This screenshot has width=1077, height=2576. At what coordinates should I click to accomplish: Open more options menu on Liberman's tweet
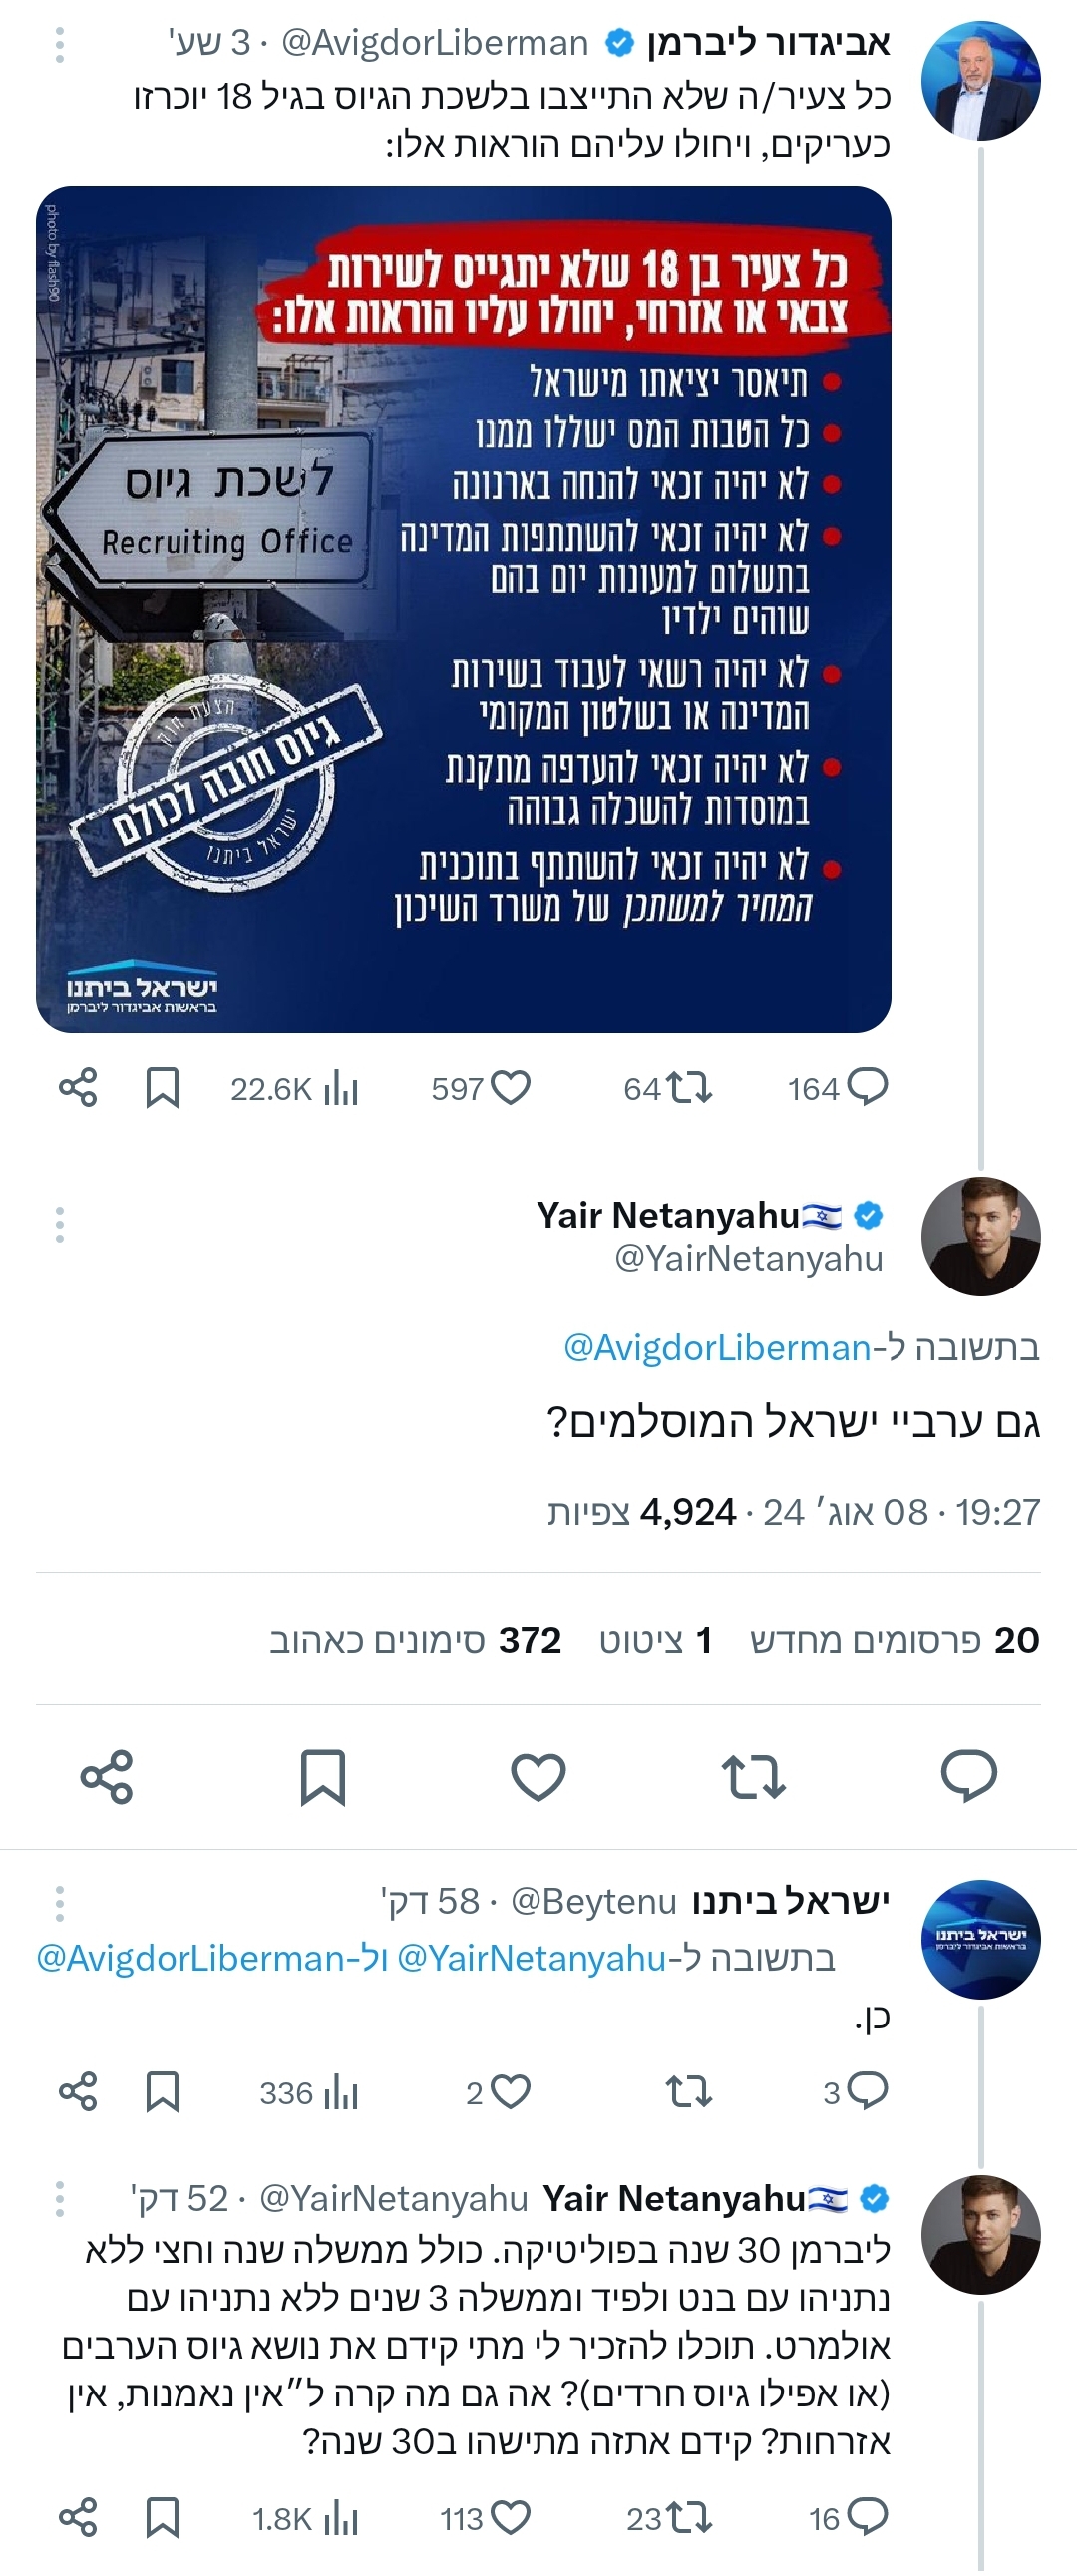[x=60, y=45]
